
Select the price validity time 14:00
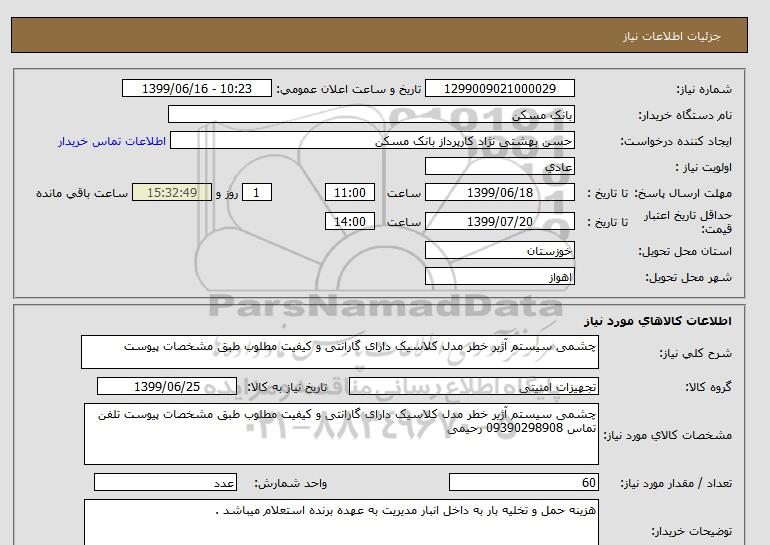click(351, 222)
